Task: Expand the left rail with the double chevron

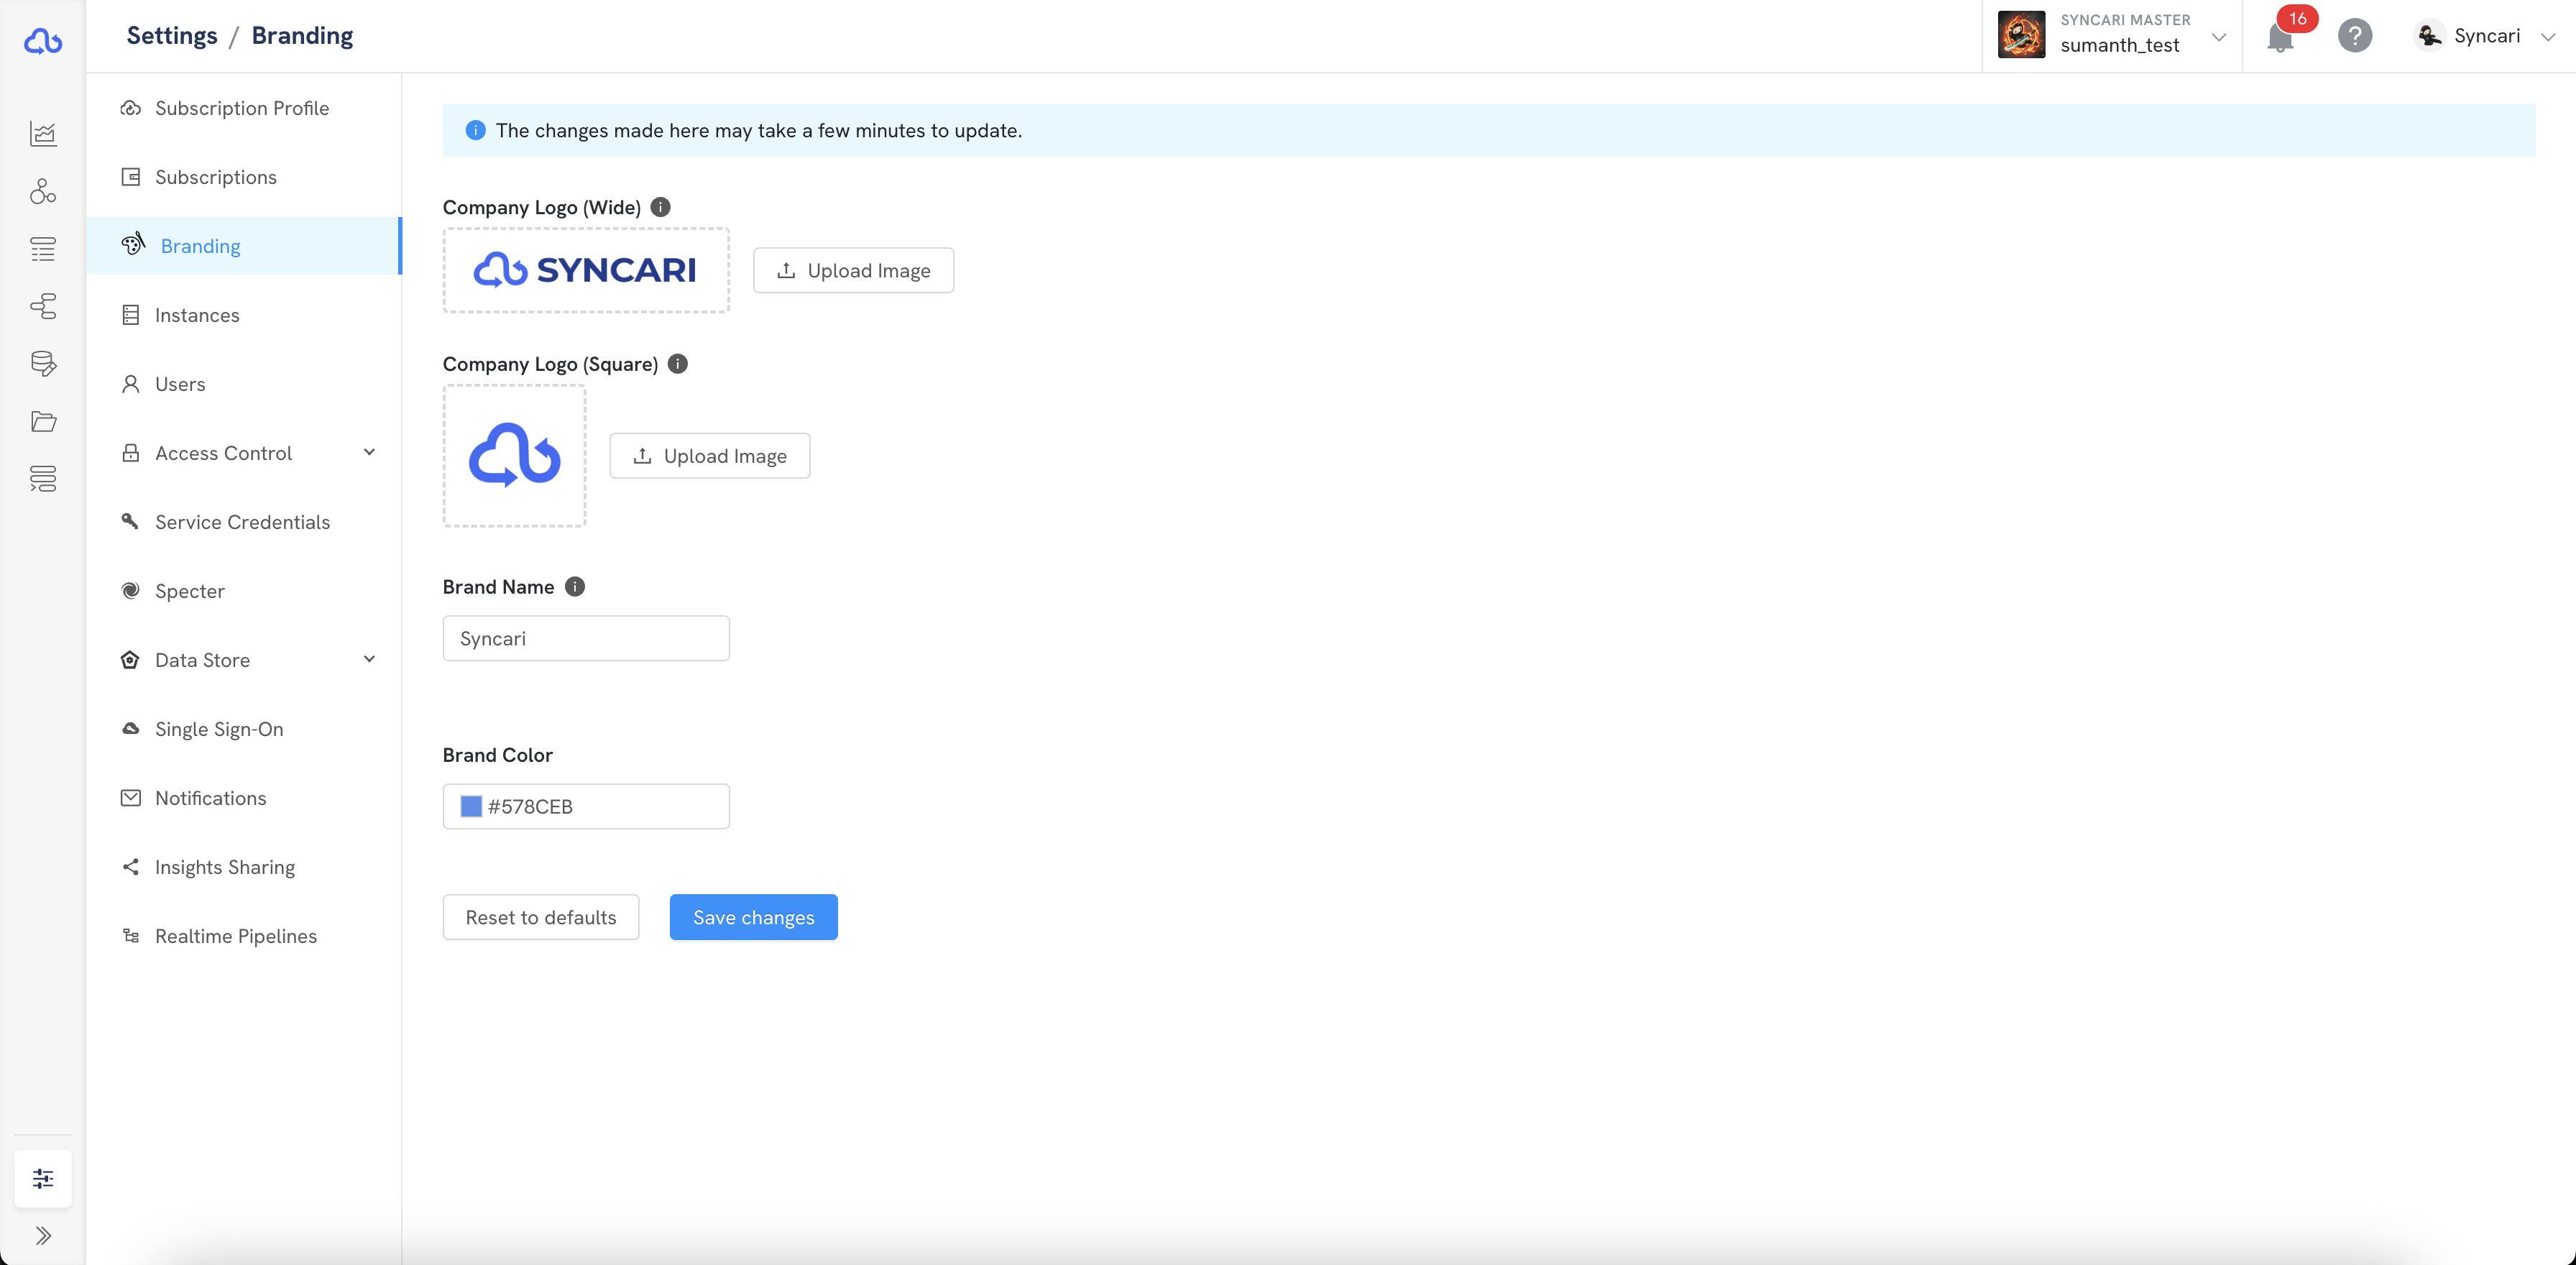Action: [x=43, y=1236]
